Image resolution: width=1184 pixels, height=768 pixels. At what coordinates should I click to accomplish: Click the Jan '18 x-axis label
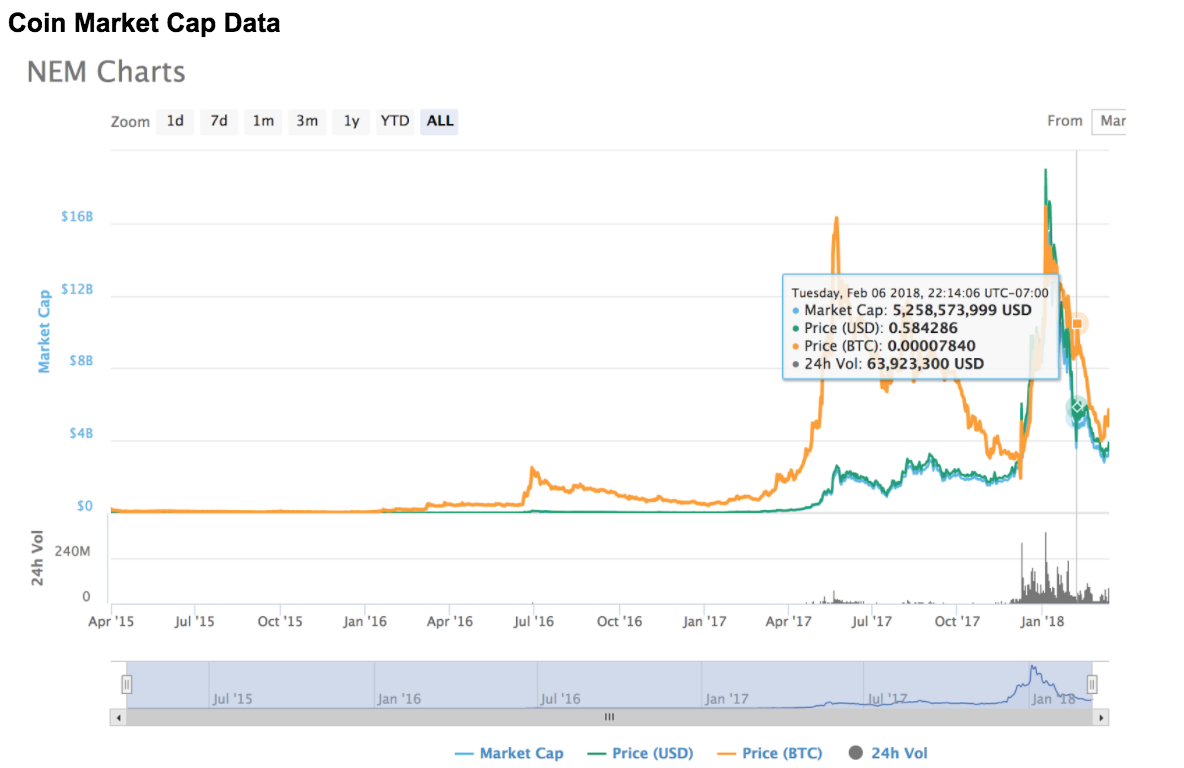click(x=1042, y=621)
